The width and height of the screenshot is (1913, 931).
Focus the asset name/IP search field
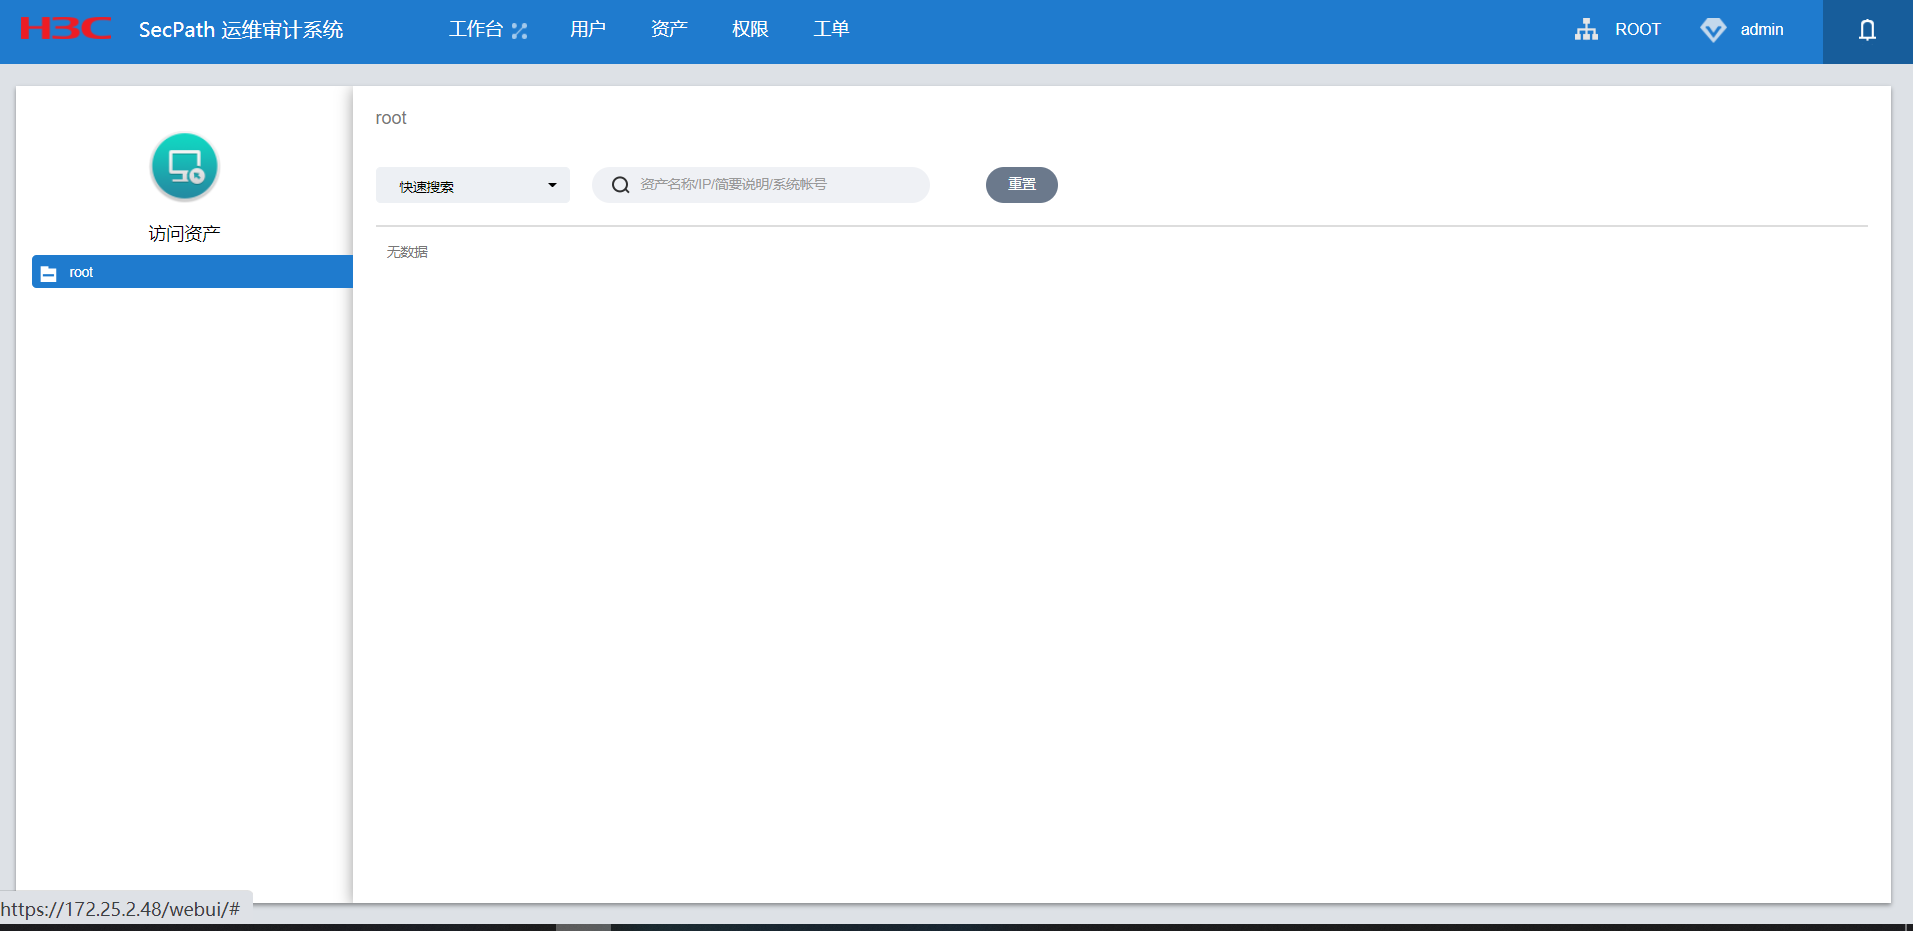[761, 185]
